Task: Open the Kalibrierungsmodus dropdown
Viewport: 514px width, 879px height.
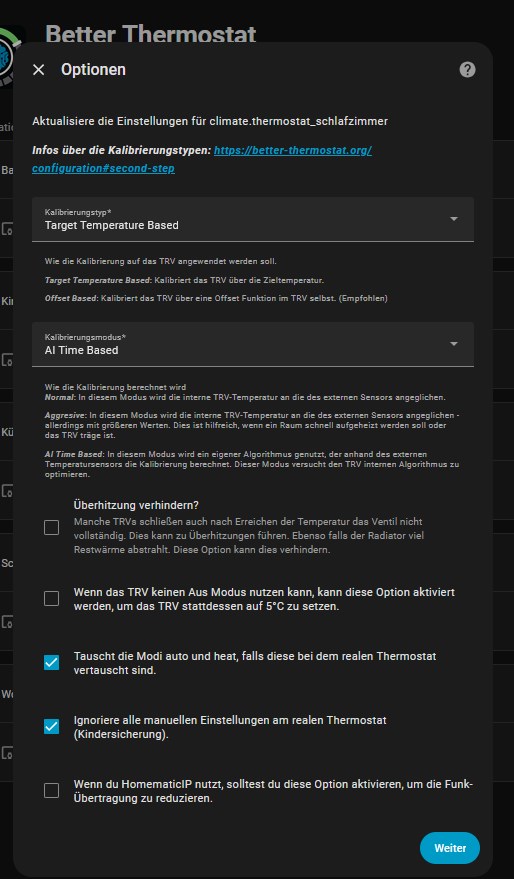Action: pyautogui.click(x=253, y=344)
